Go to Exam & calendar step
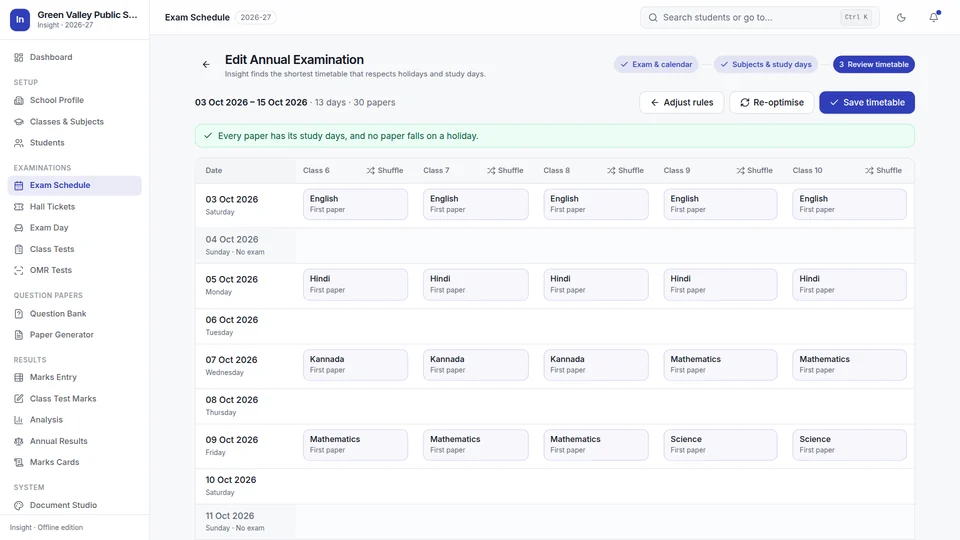 coord(656,64)
